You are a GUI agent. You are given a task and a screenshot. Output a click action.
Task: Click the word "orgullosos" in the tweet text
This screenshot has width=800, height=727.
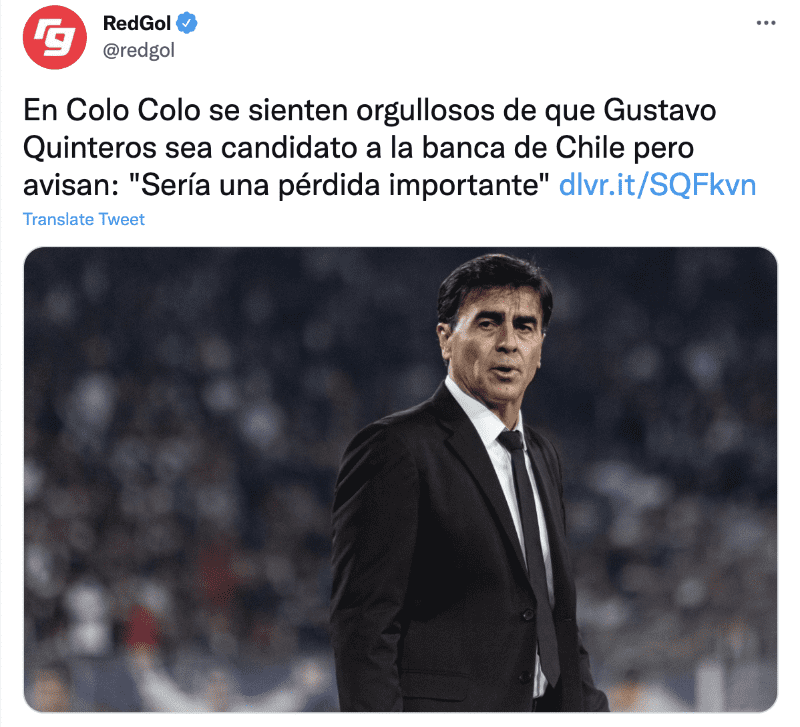click(426, 111)
